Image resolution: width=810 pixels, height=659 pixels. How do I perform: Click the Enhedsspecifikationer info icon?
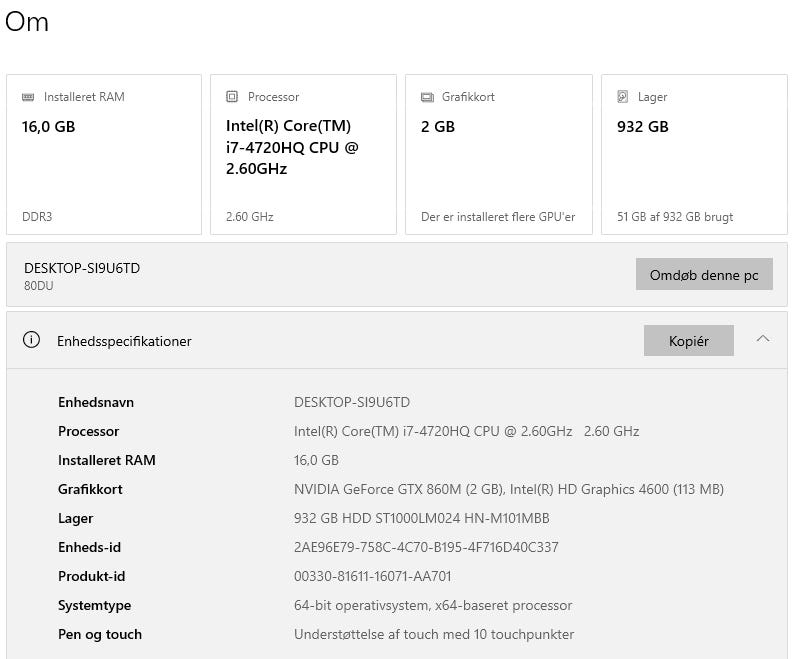click(32, 340)
